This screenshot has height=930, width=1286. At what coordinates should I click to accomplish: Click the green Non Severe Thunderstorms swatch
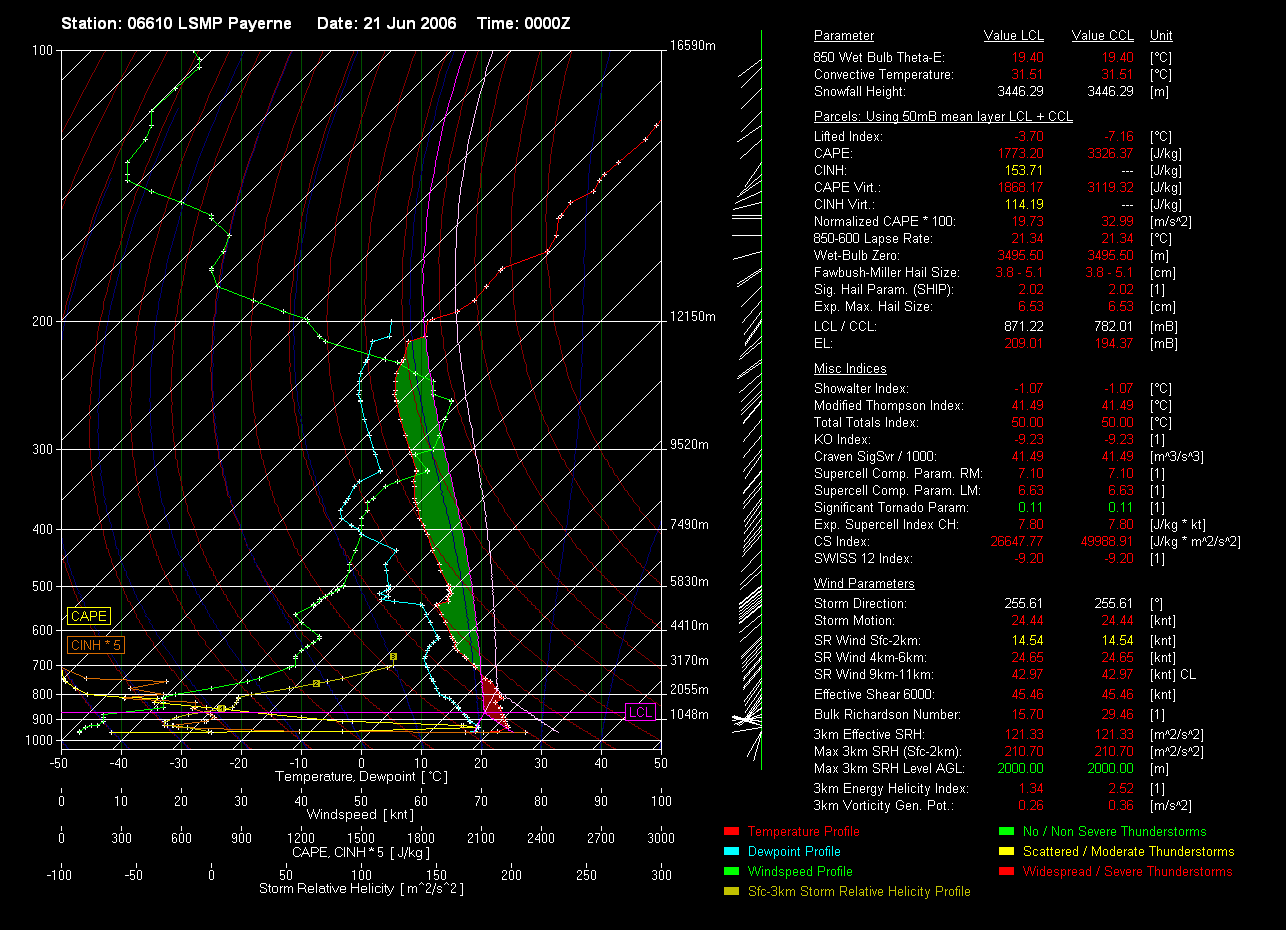pyautogui.click(x=1005, y=831)
